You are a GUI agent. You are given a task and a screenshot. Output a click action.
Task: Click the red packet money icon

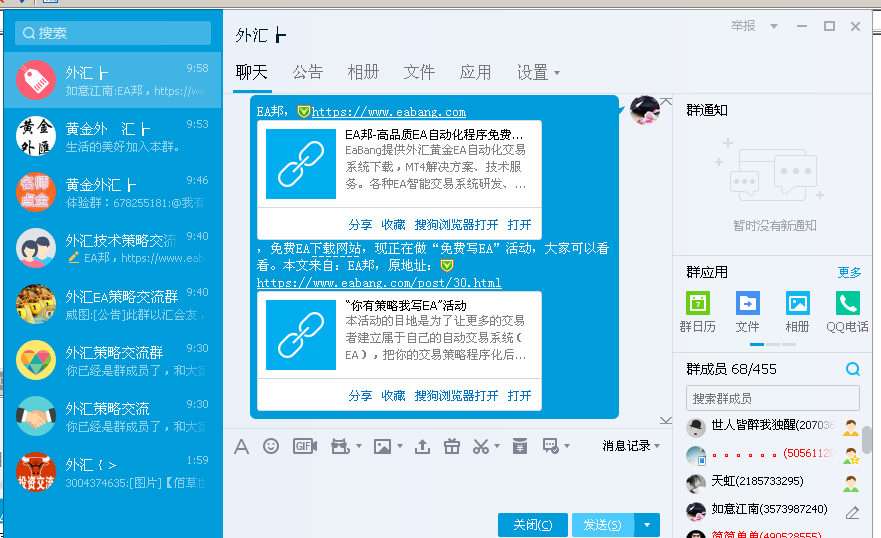point(520,446)
